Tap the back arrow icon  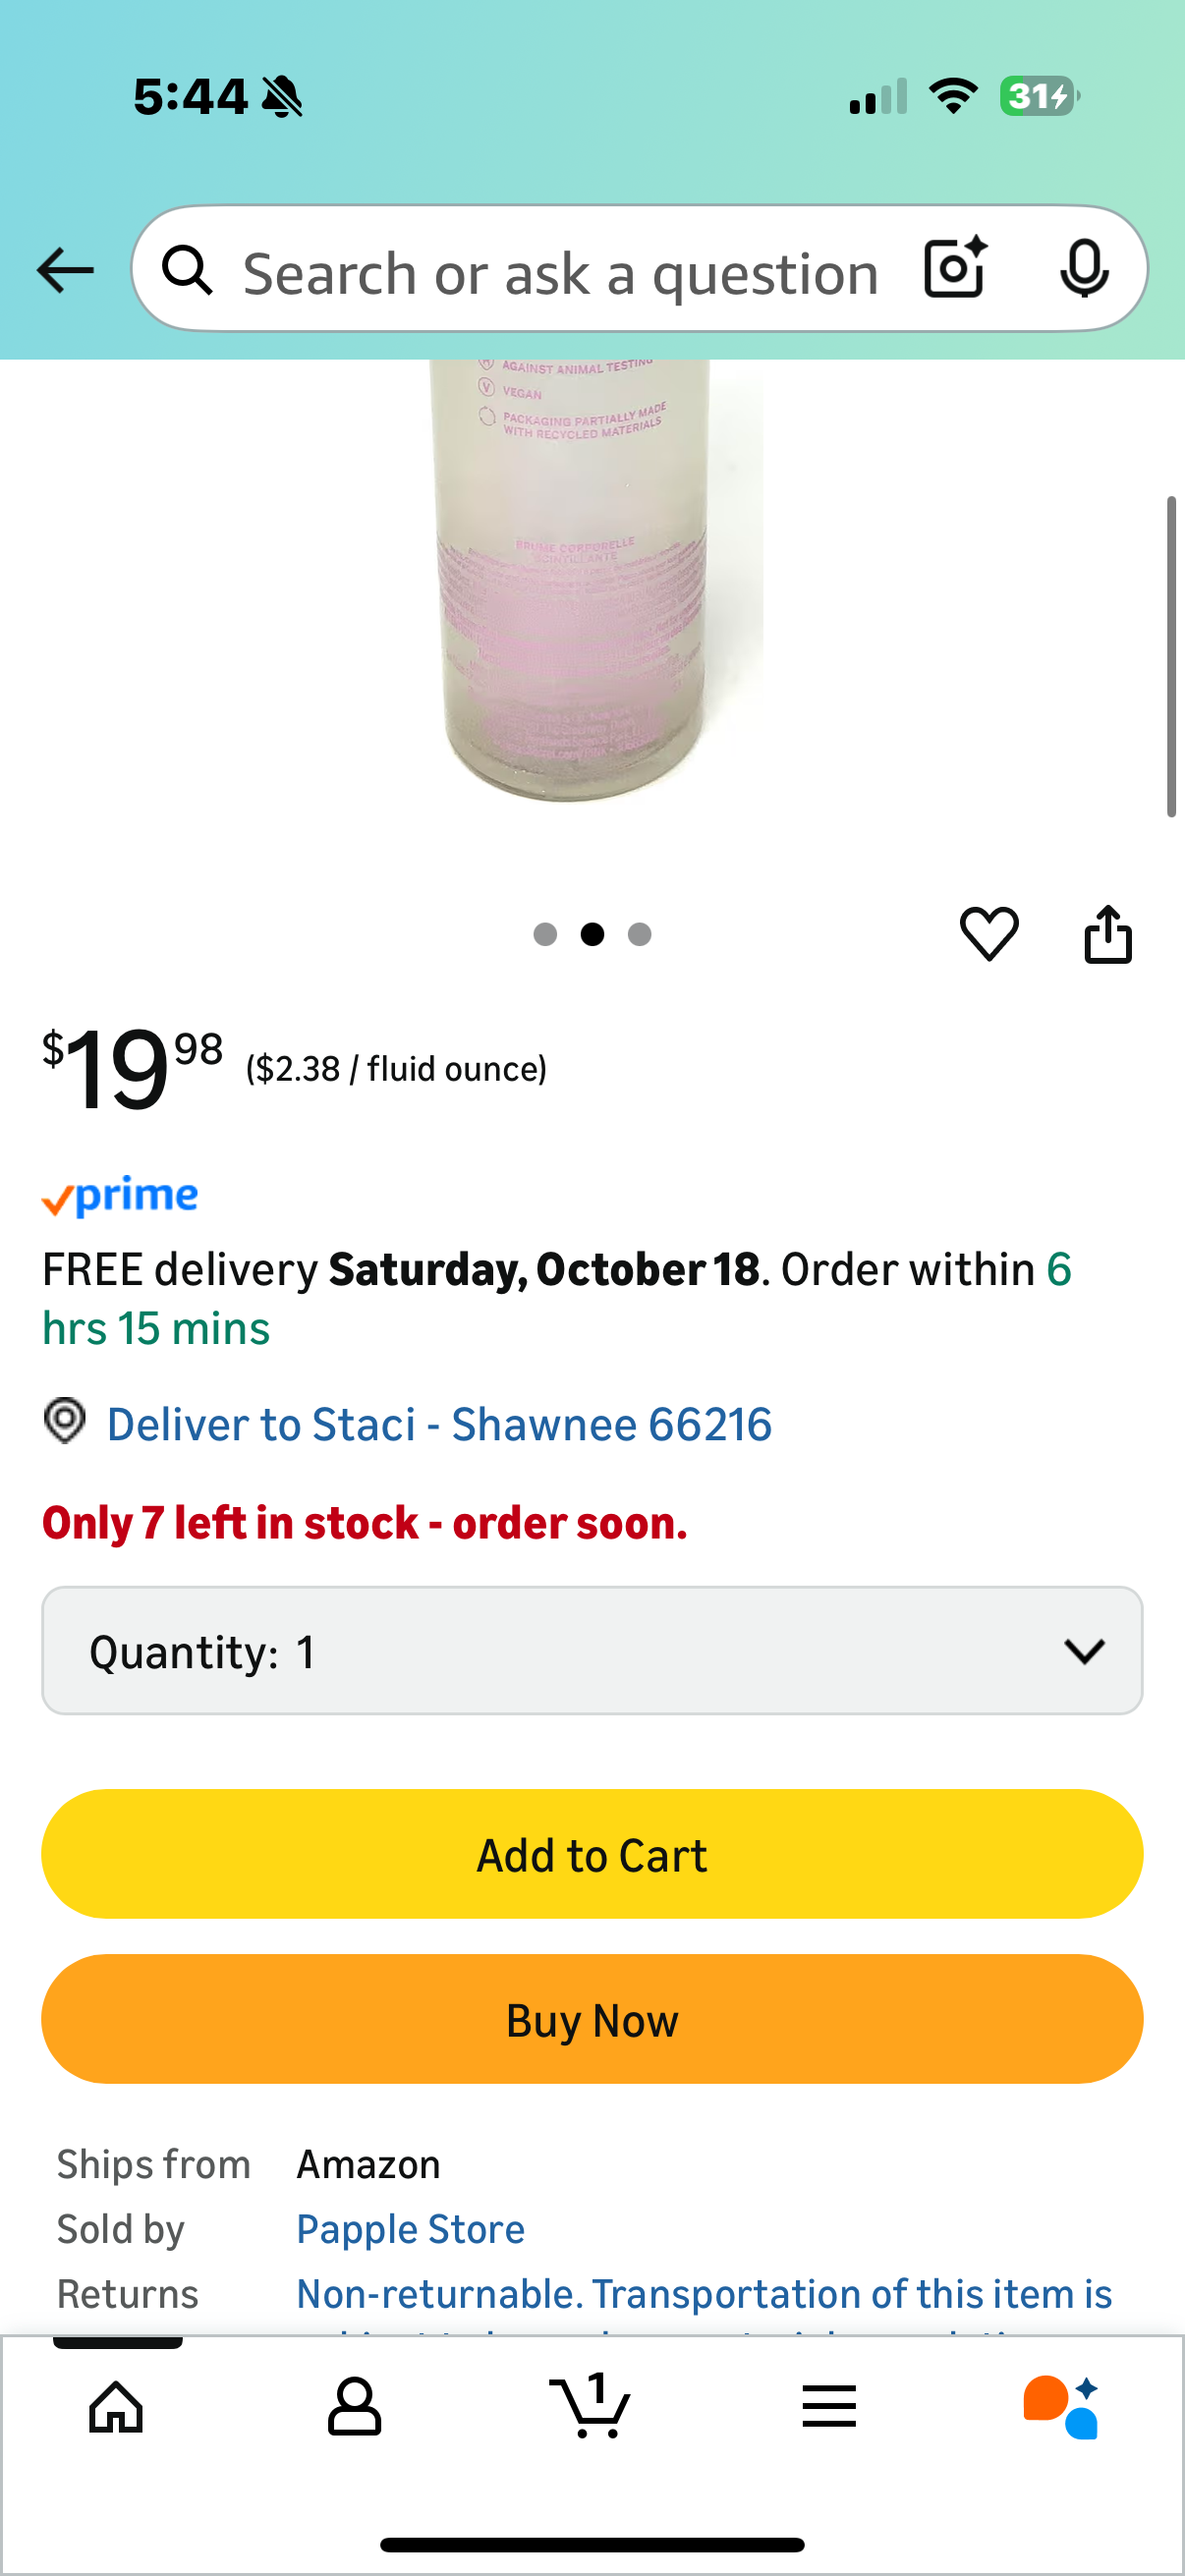point(65,270)
